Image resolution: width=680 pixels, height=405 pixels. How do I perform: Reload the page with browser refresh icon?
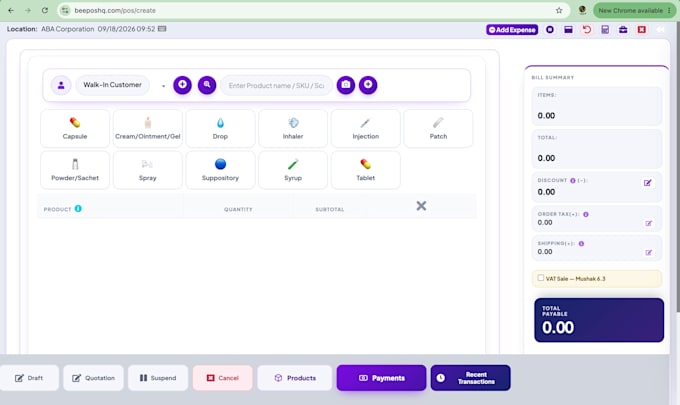45,10
